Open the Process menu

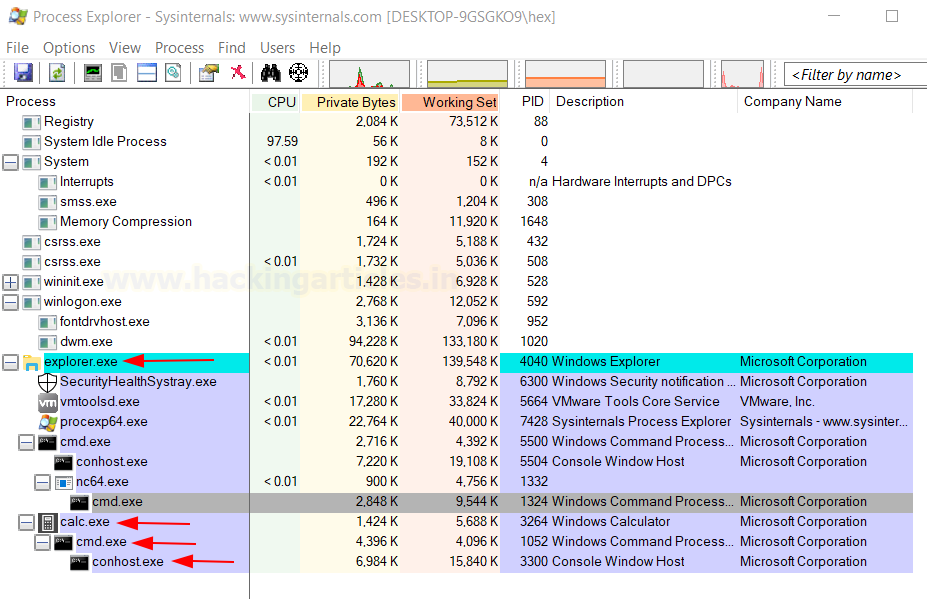179,48
